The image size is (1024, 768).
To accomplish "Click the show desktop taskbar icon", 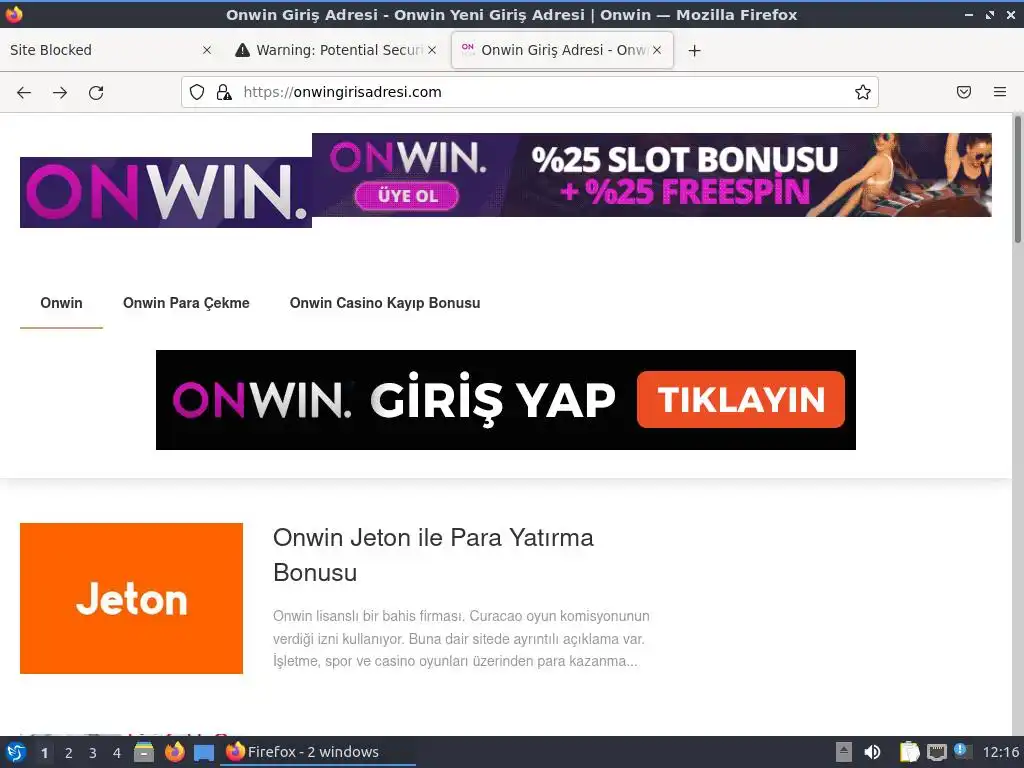I will 204,753.
